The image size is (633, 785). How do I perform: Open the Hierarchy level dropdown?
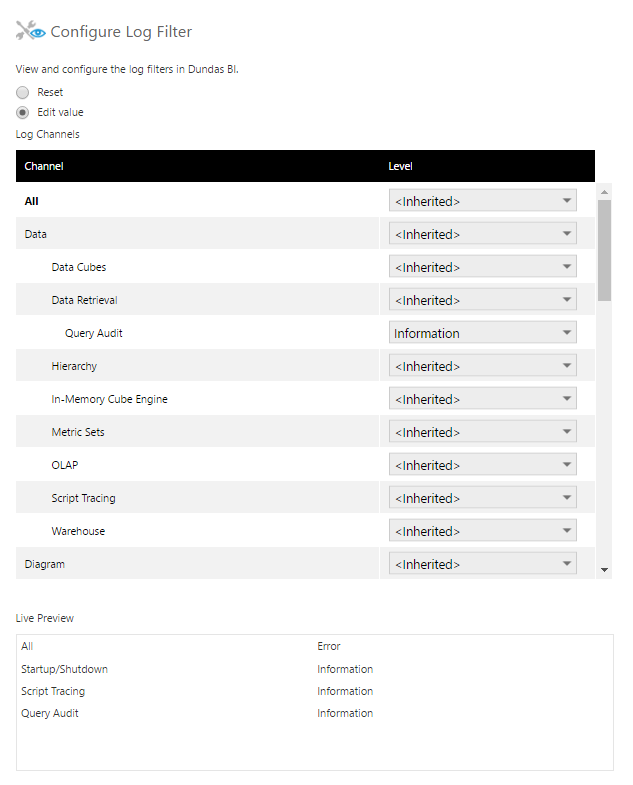coord(483,366)
